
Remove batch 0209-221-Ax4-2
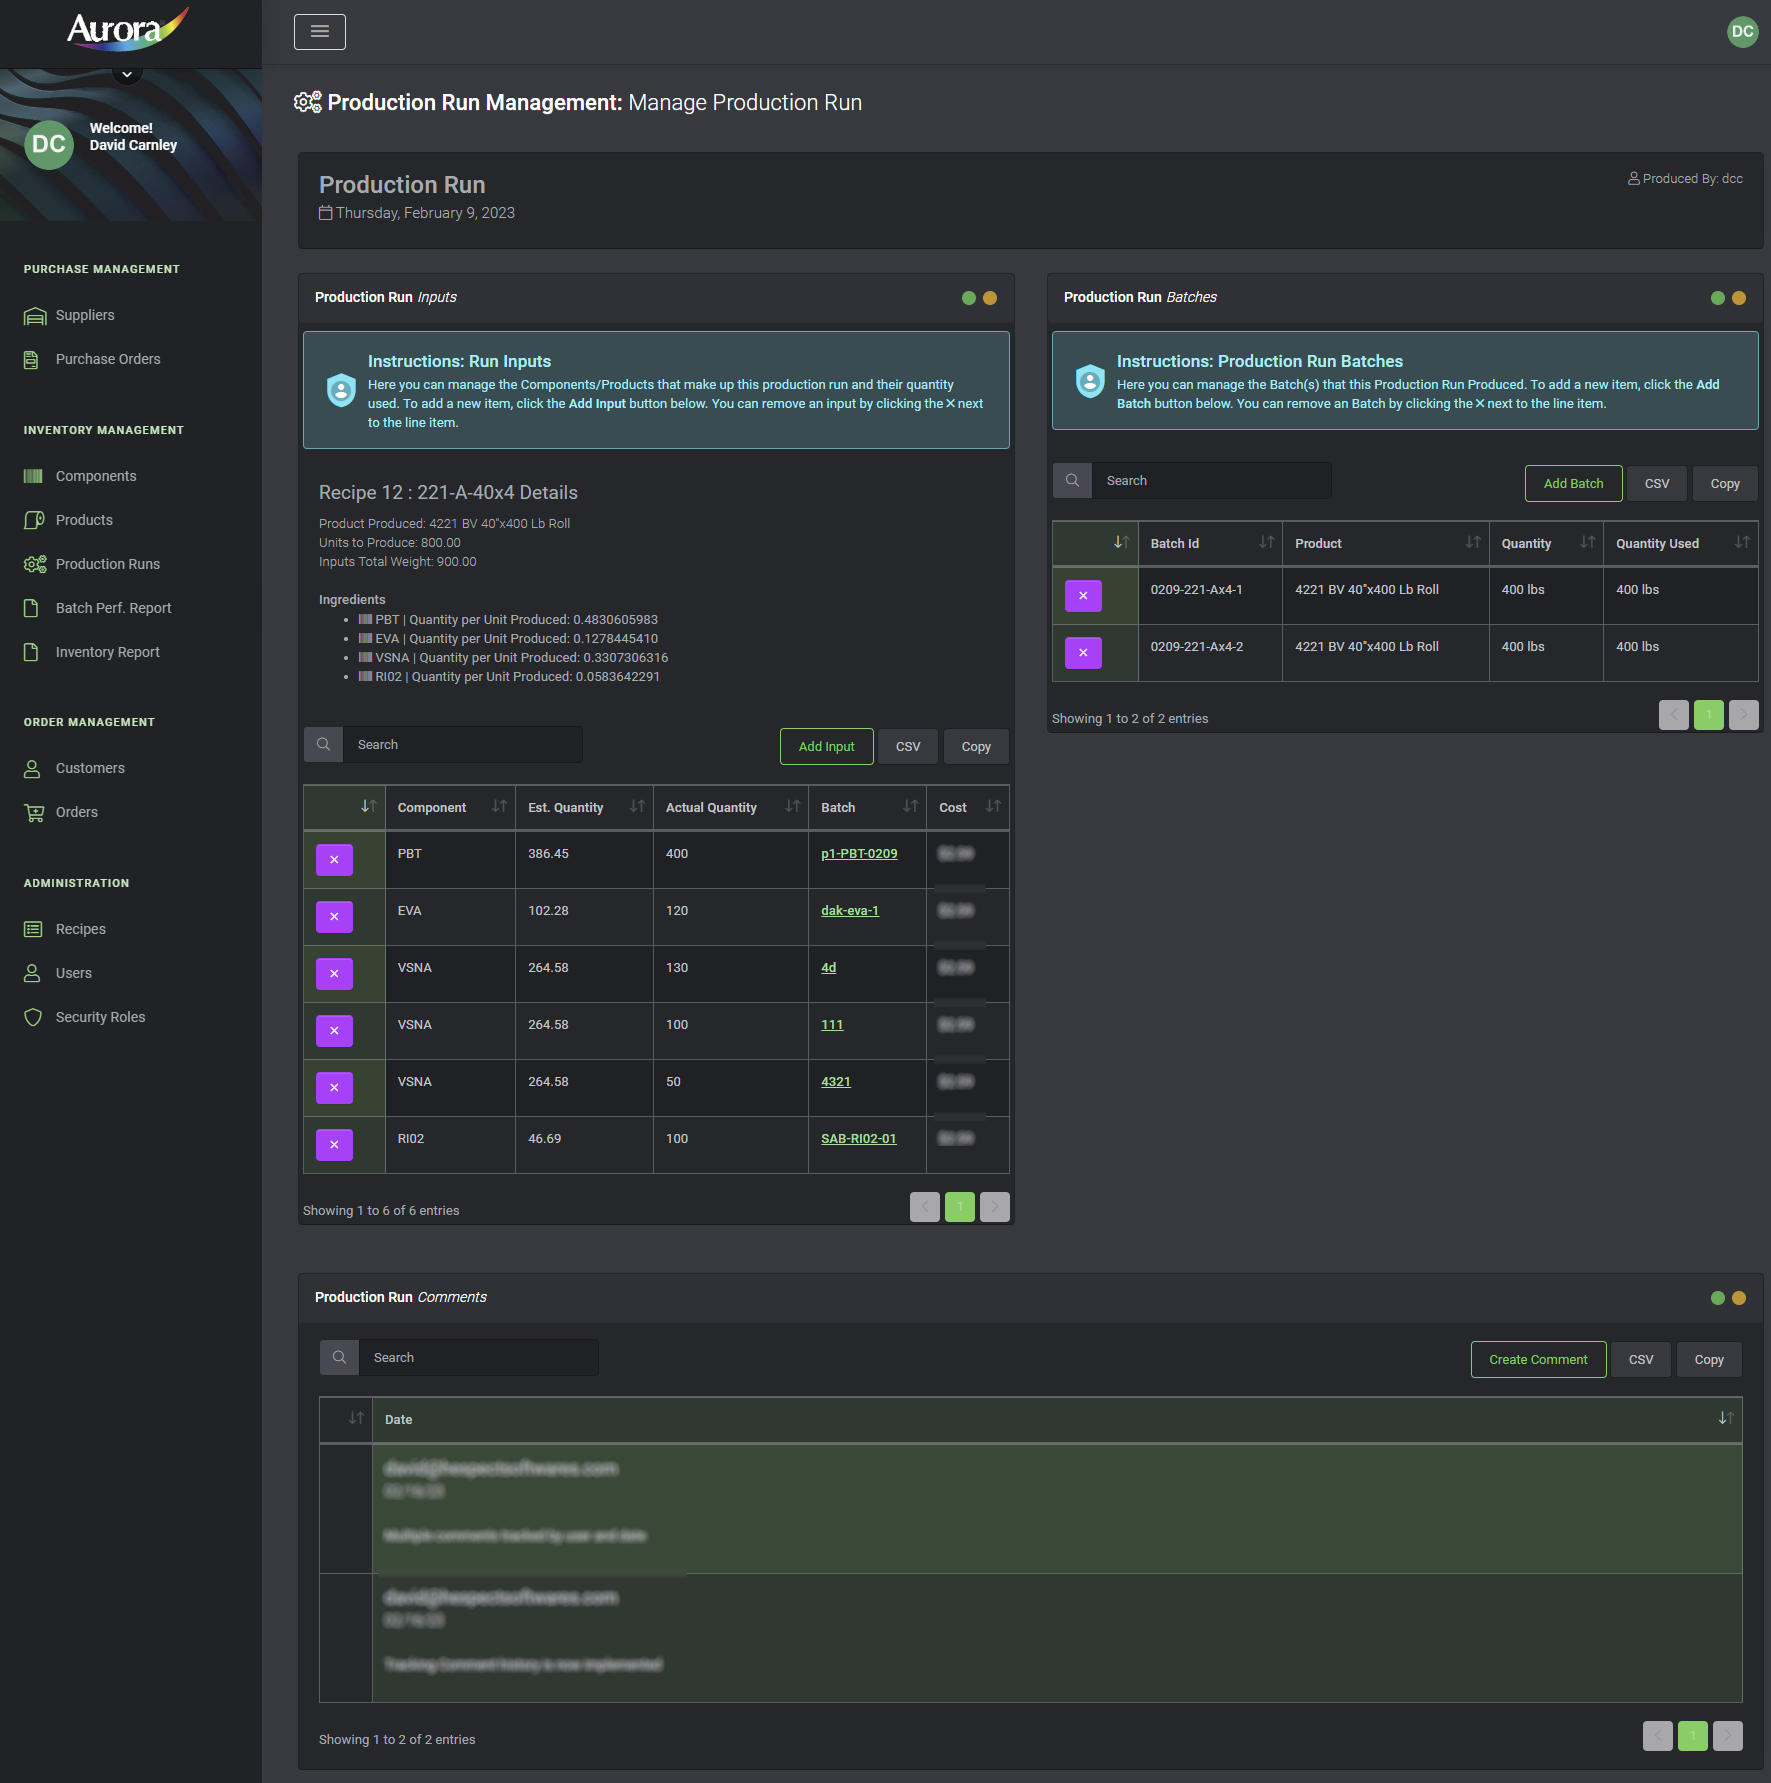pyautogui.click(x=1083, y=653)
